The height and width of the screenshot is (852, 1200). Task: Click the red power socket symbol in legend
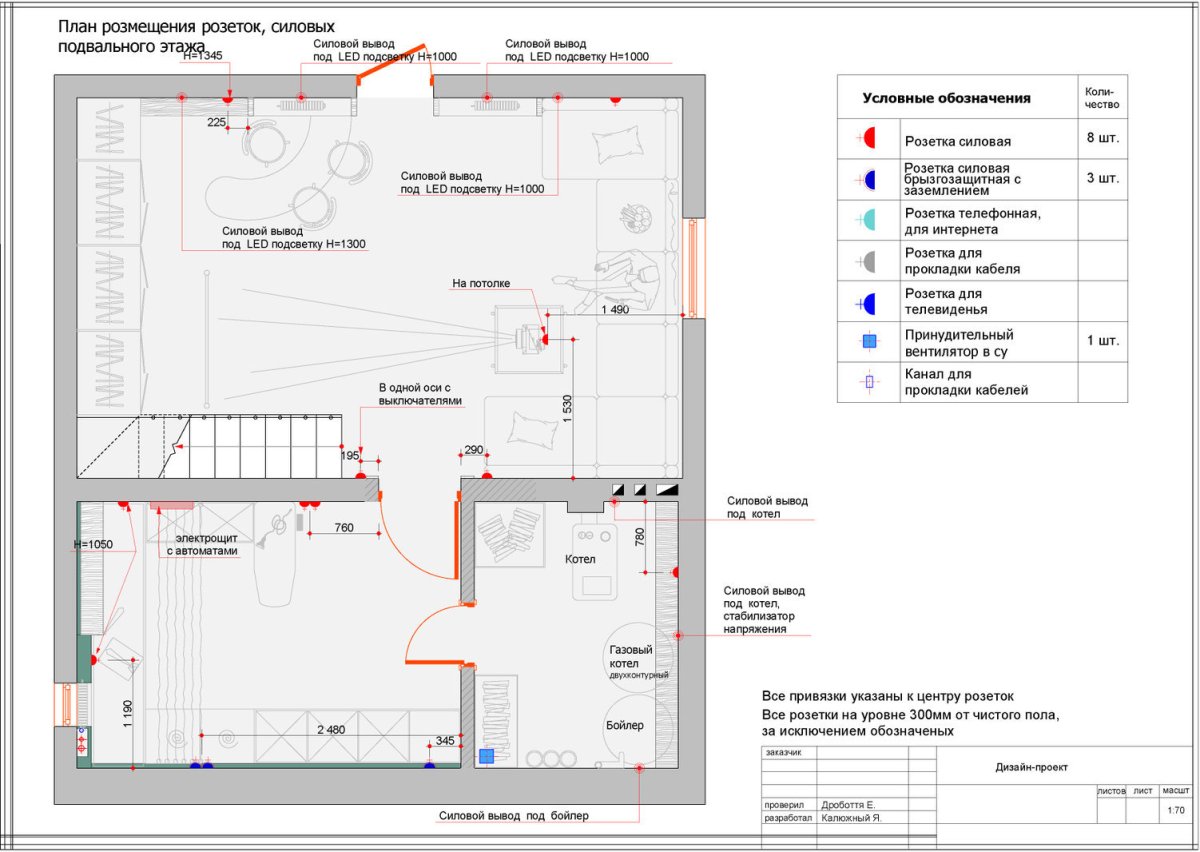pyautogui.click(x=868, y=139)
